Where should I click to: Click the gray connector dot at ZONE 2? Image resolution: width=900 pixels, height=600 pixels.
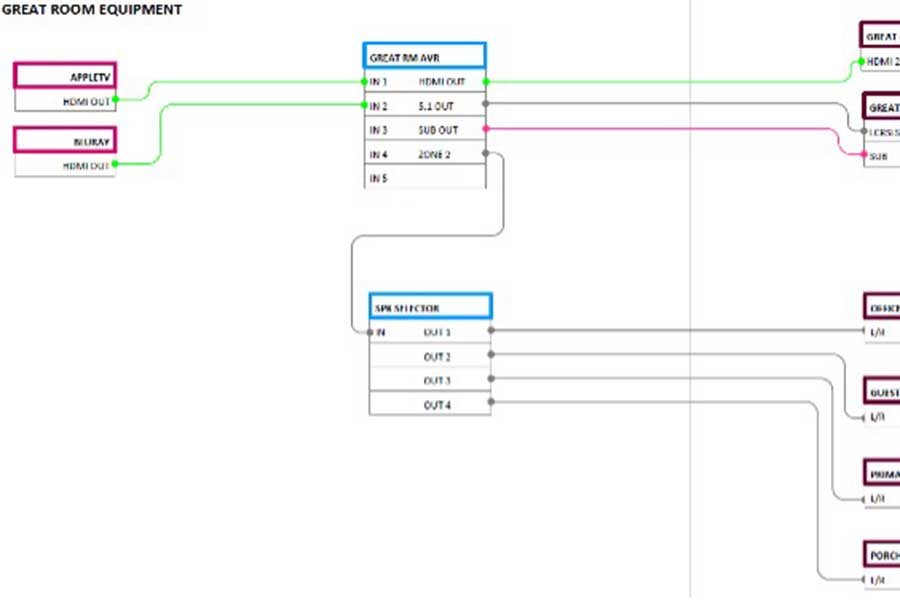pyautogui.click(x=486, y=153)
